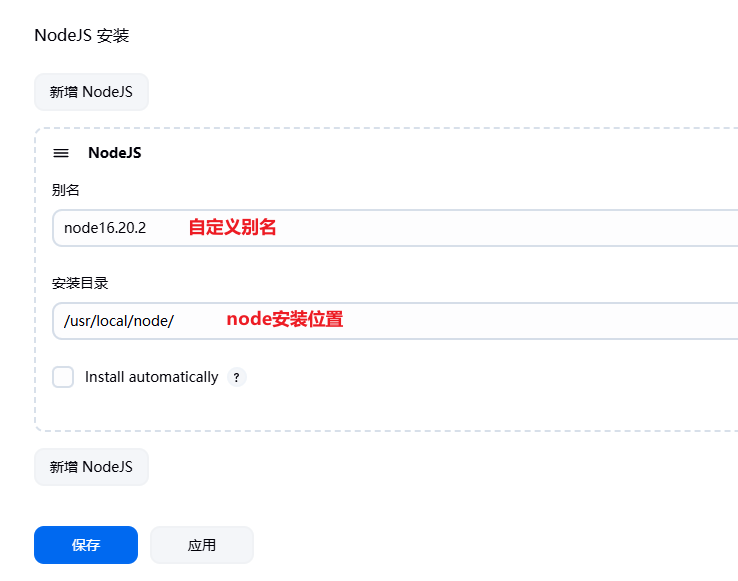Click the NodeJS 安装 section heading

[82, 36]
